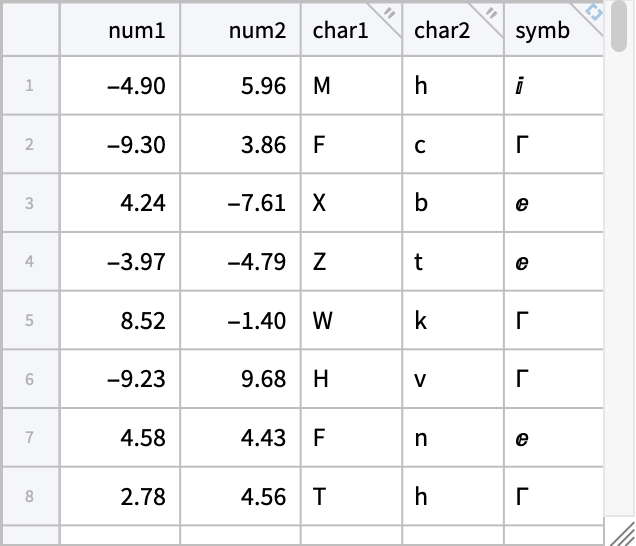Image resolution: width=636 pixels, height=546 pixels.
Task: Click the resize grip in the bottom-right corner
Action: (x=624, y=534)
